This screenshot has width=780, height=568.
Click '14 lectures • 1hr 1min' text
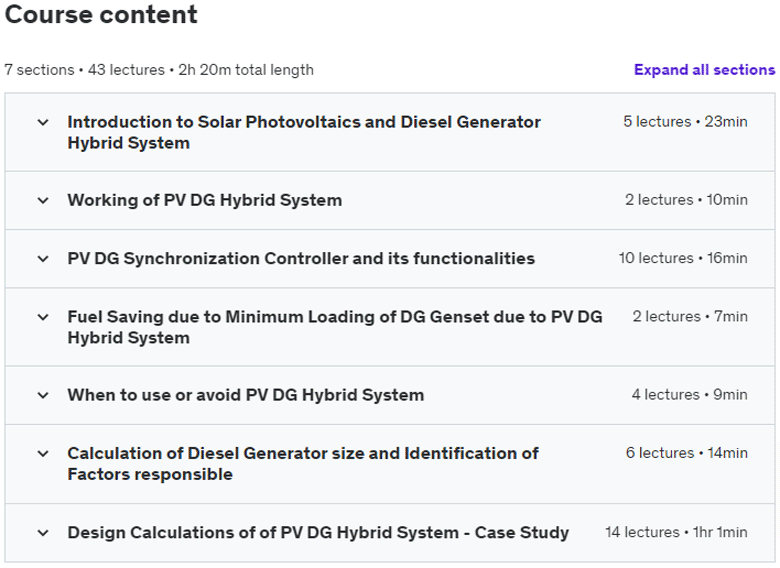pos(676,532)
